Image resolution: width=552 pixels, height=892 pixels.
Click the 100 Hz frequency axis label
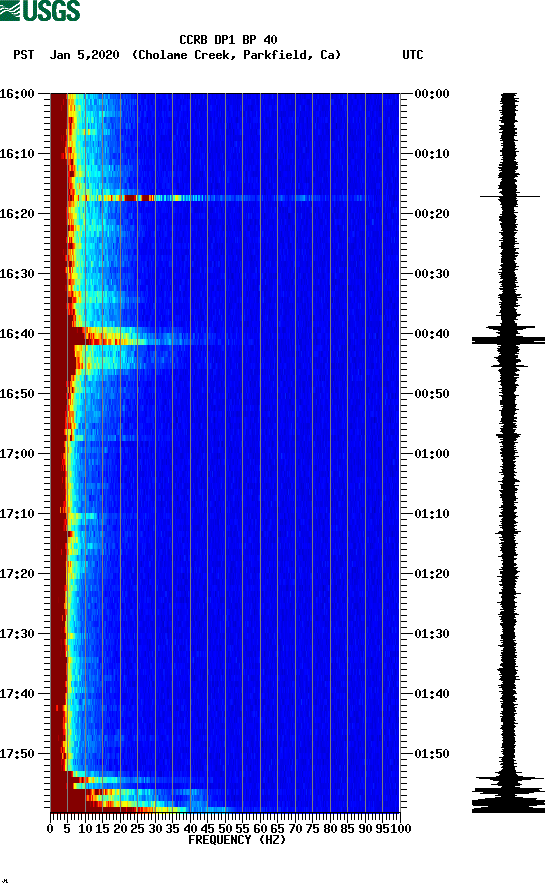(401, 829)
